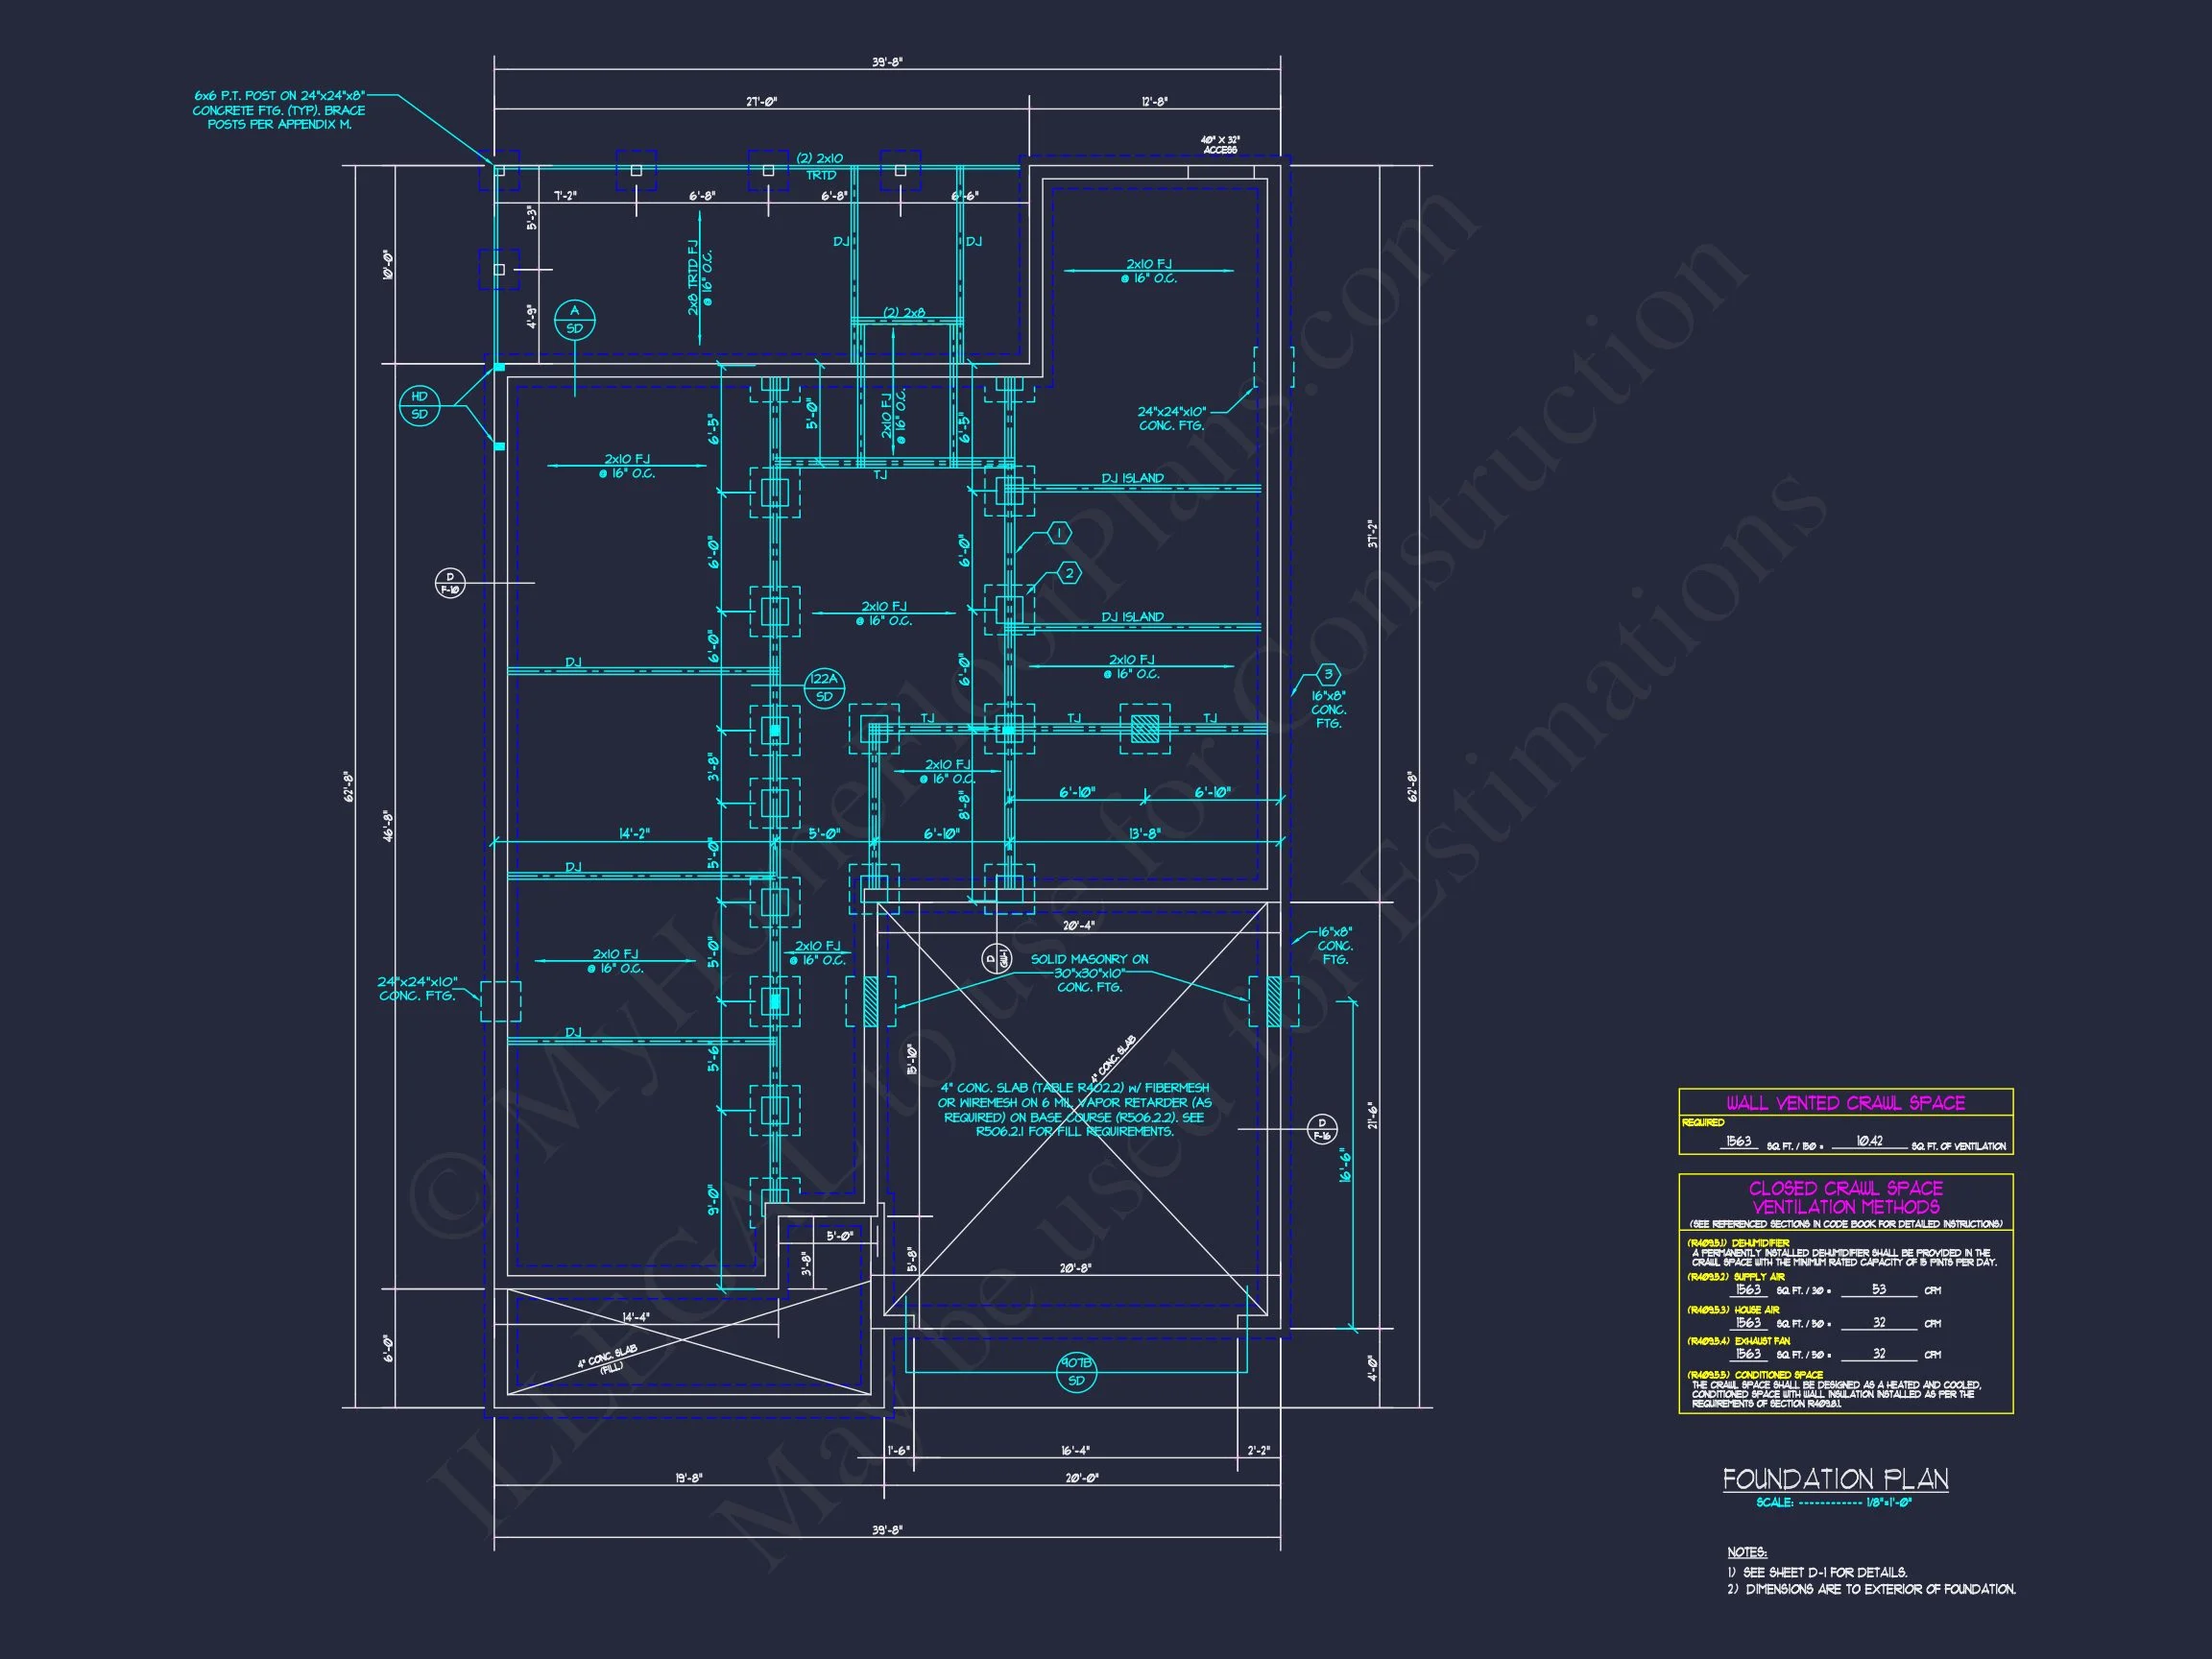Click the '40x32 ACCESS' label
2212x1659 pixels.
(x=1220, y=145)
